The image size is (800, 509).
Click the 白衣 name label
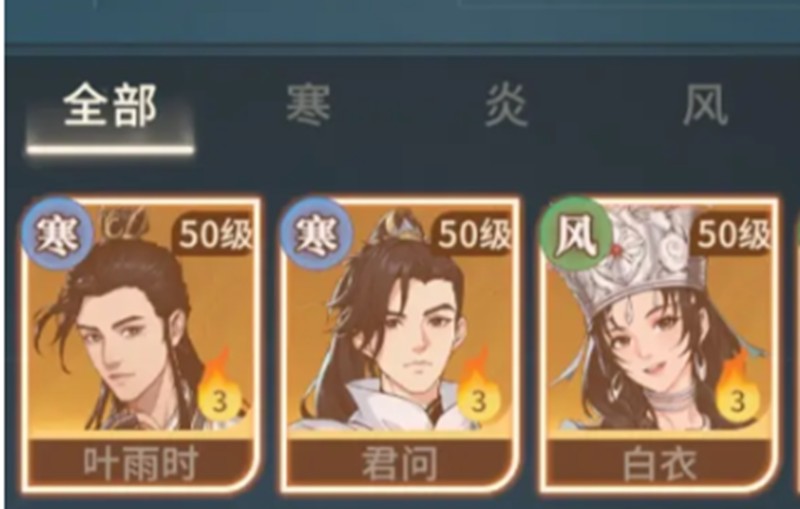659,464
